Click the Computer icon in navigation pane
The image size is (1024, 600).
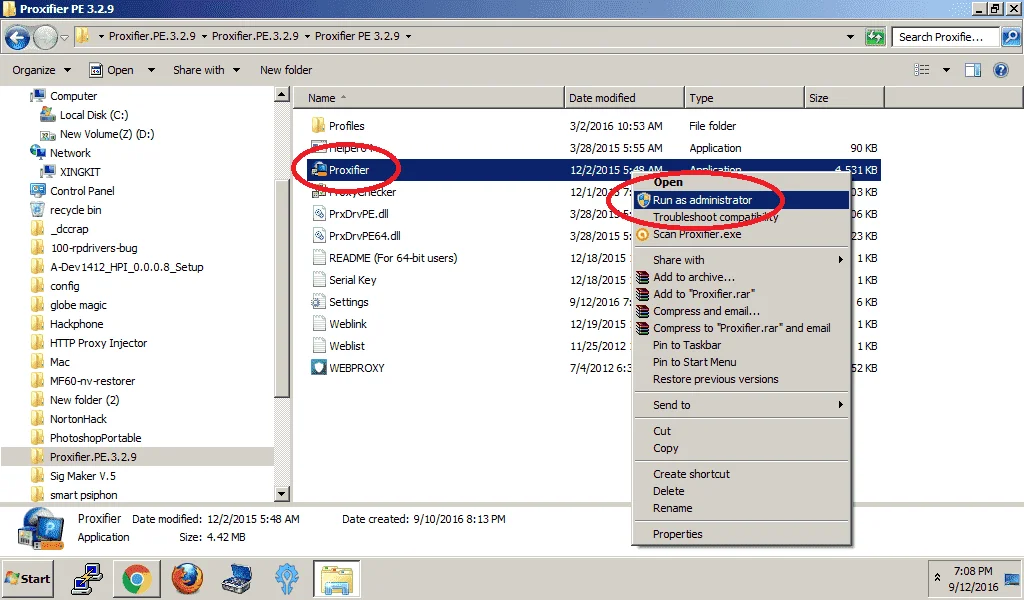click(38, 95)
